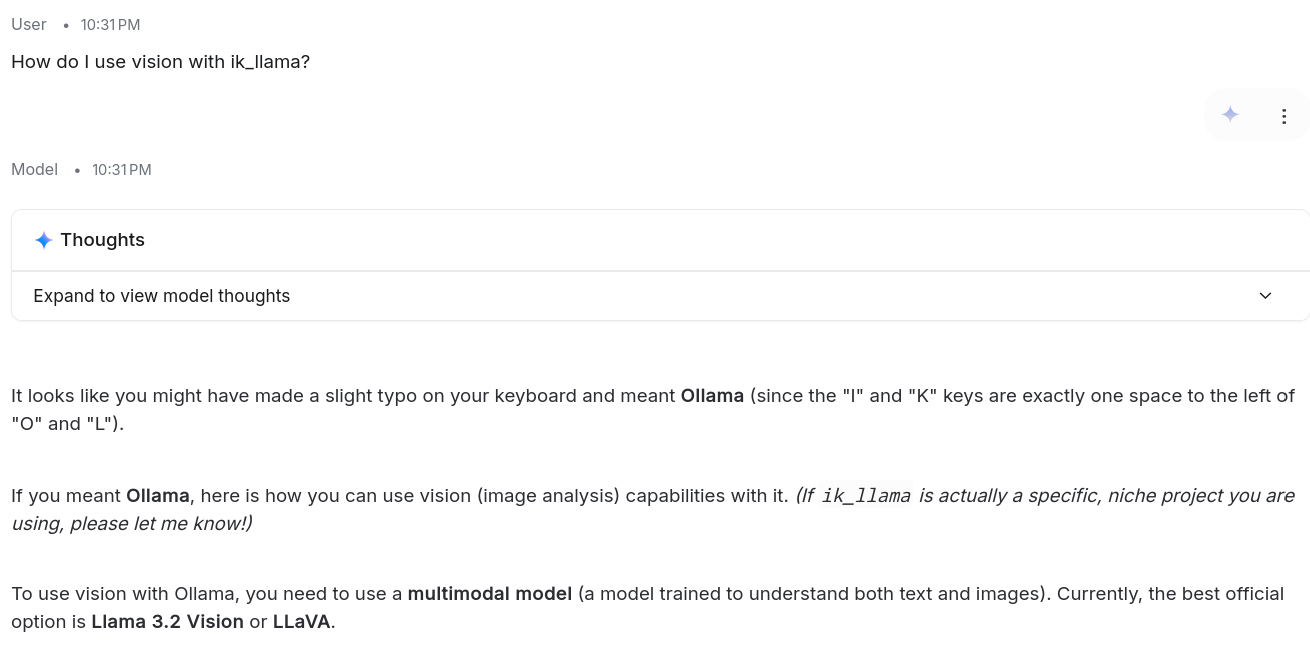Click bold "Ollama" in the typo explanation sentence

(x=712, y=396)
